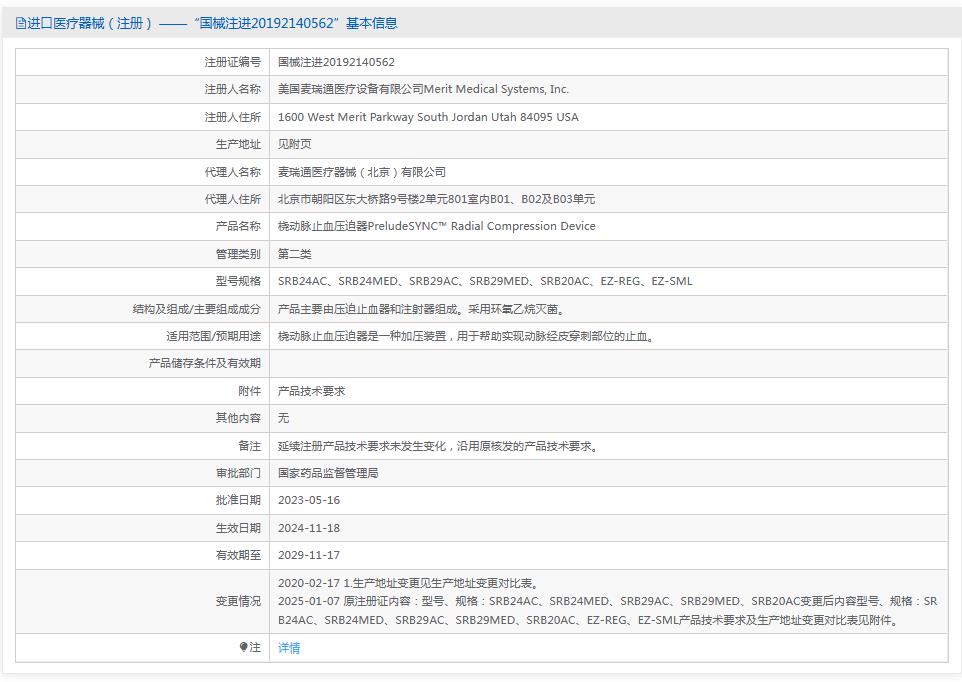
Task: Select the expiry date 2029-11-17 value
Action: click(310, 554)
